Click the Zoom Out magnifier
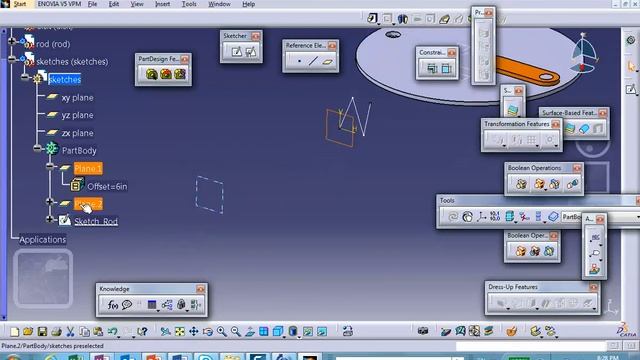640x360 pixels. pyautogui.click(x=236, y=331)
